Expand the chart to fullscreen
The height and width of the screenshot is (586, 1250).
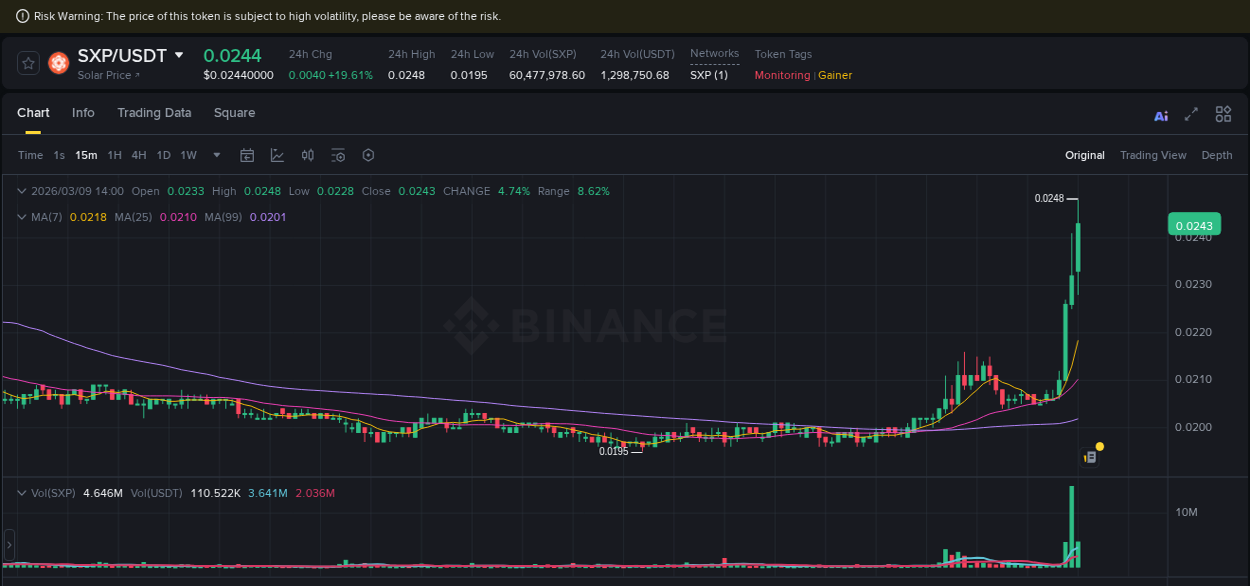coord(1191,115)
